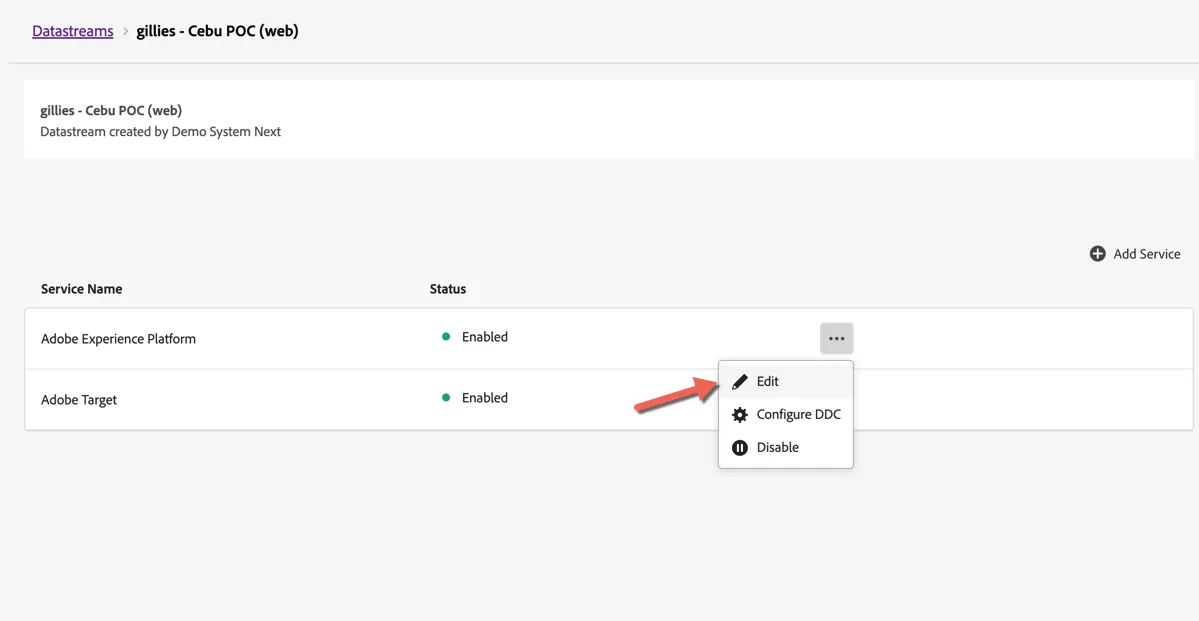Select Configure DDC menu entry

pyautogui.click(x=785, y=415)
